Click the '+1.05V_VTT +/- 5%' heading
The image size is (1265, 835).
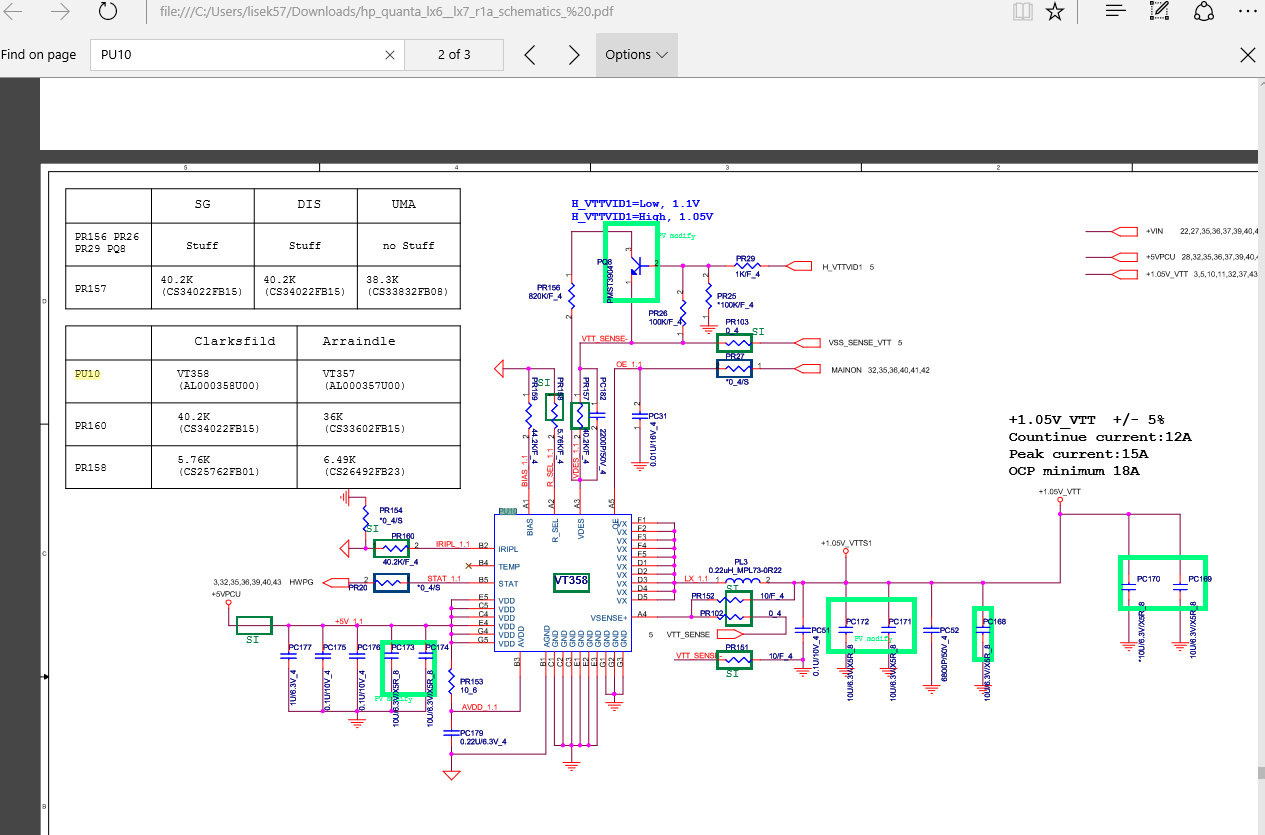pyautogui.click(x=1086, y=420)
